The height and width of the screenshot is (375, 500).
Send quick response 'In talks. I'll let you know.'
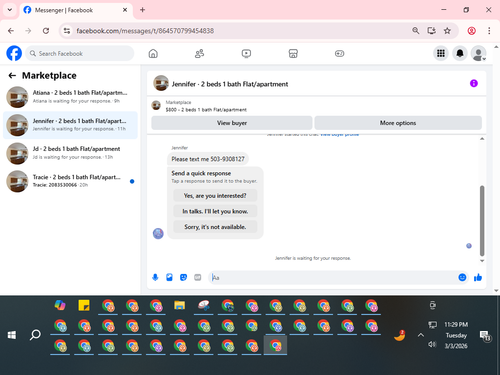(x=215, y=211)
